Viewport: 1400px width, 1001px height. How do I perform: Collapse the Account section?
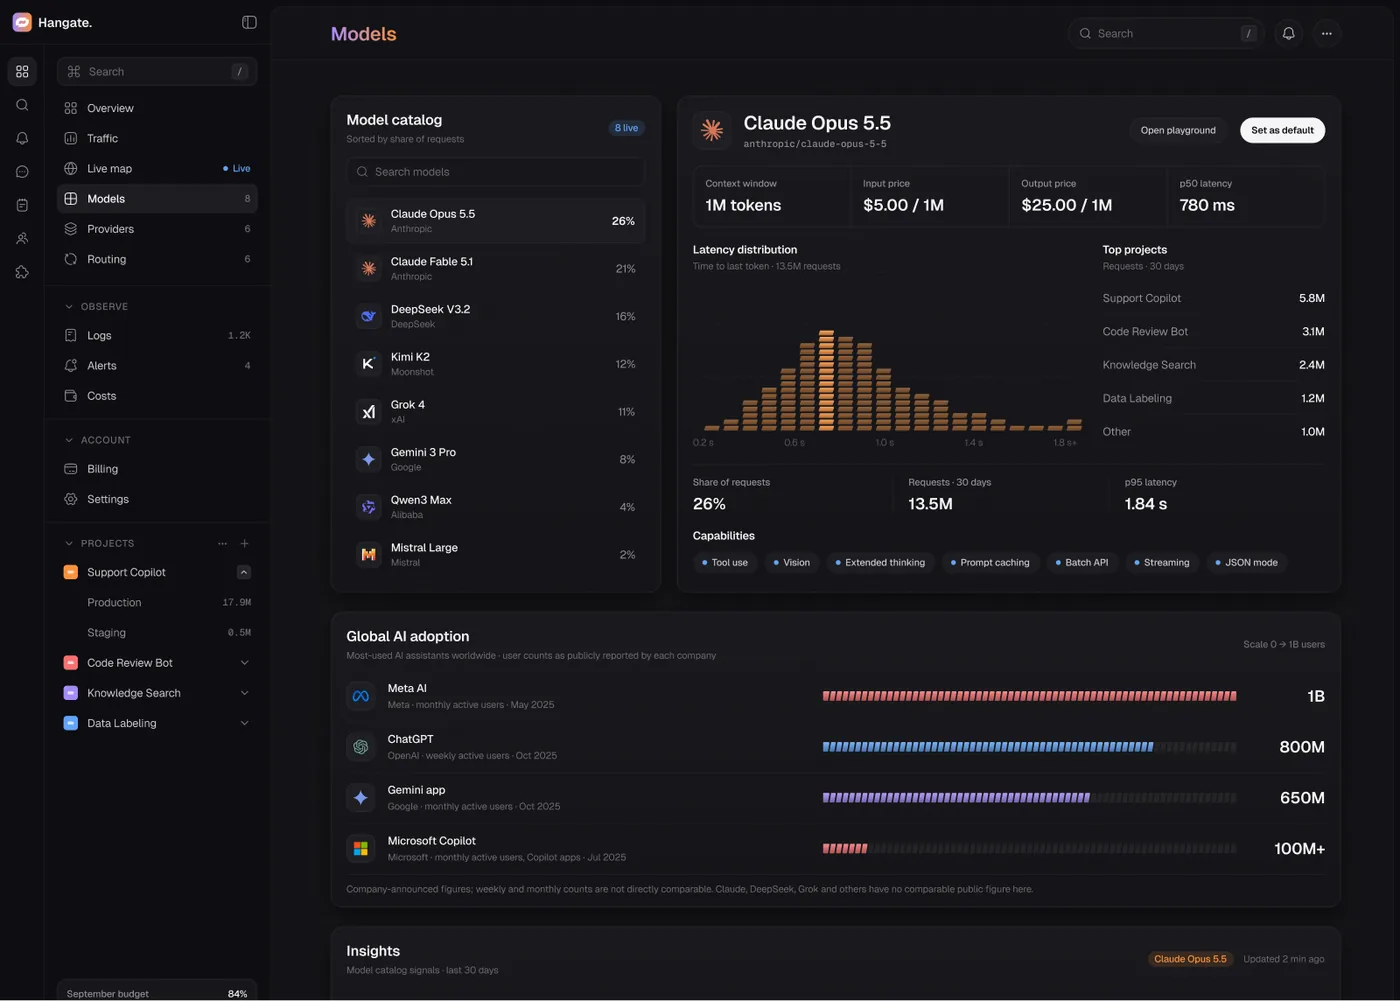[69, 440]
